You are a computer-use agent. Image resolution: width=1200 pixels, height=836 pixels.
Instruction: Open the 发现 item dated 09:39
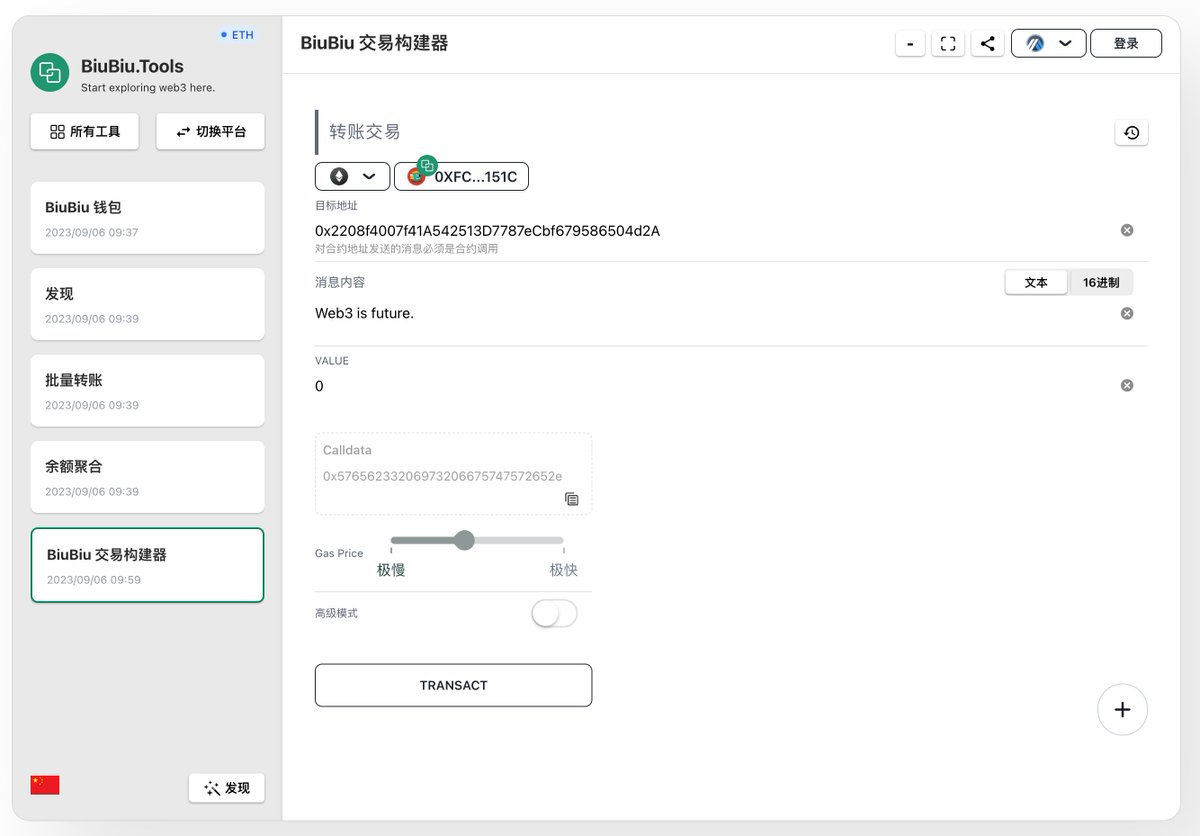(x=148, y=304)
